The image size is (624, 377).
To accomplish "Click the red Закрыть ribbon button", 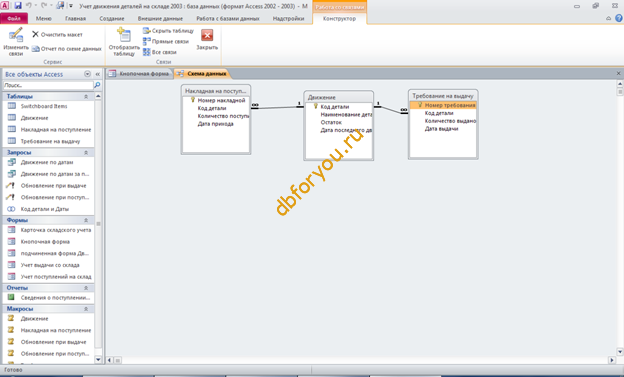I will [207, 35].
